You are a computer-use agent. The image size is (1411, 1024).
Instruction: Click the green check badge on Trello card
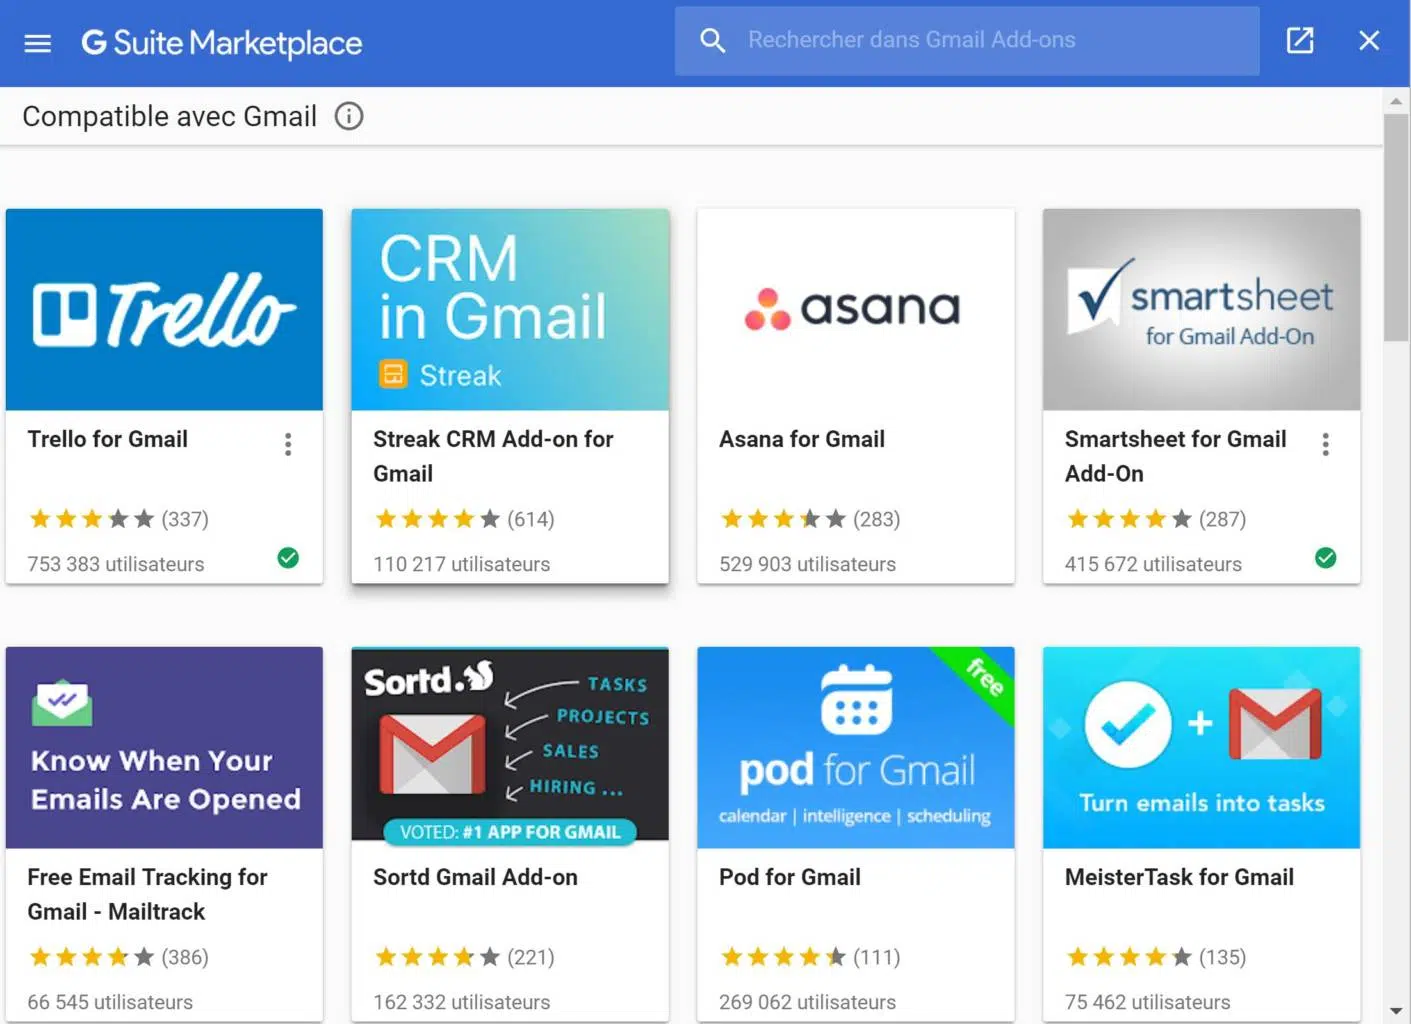tap(288, 558)
